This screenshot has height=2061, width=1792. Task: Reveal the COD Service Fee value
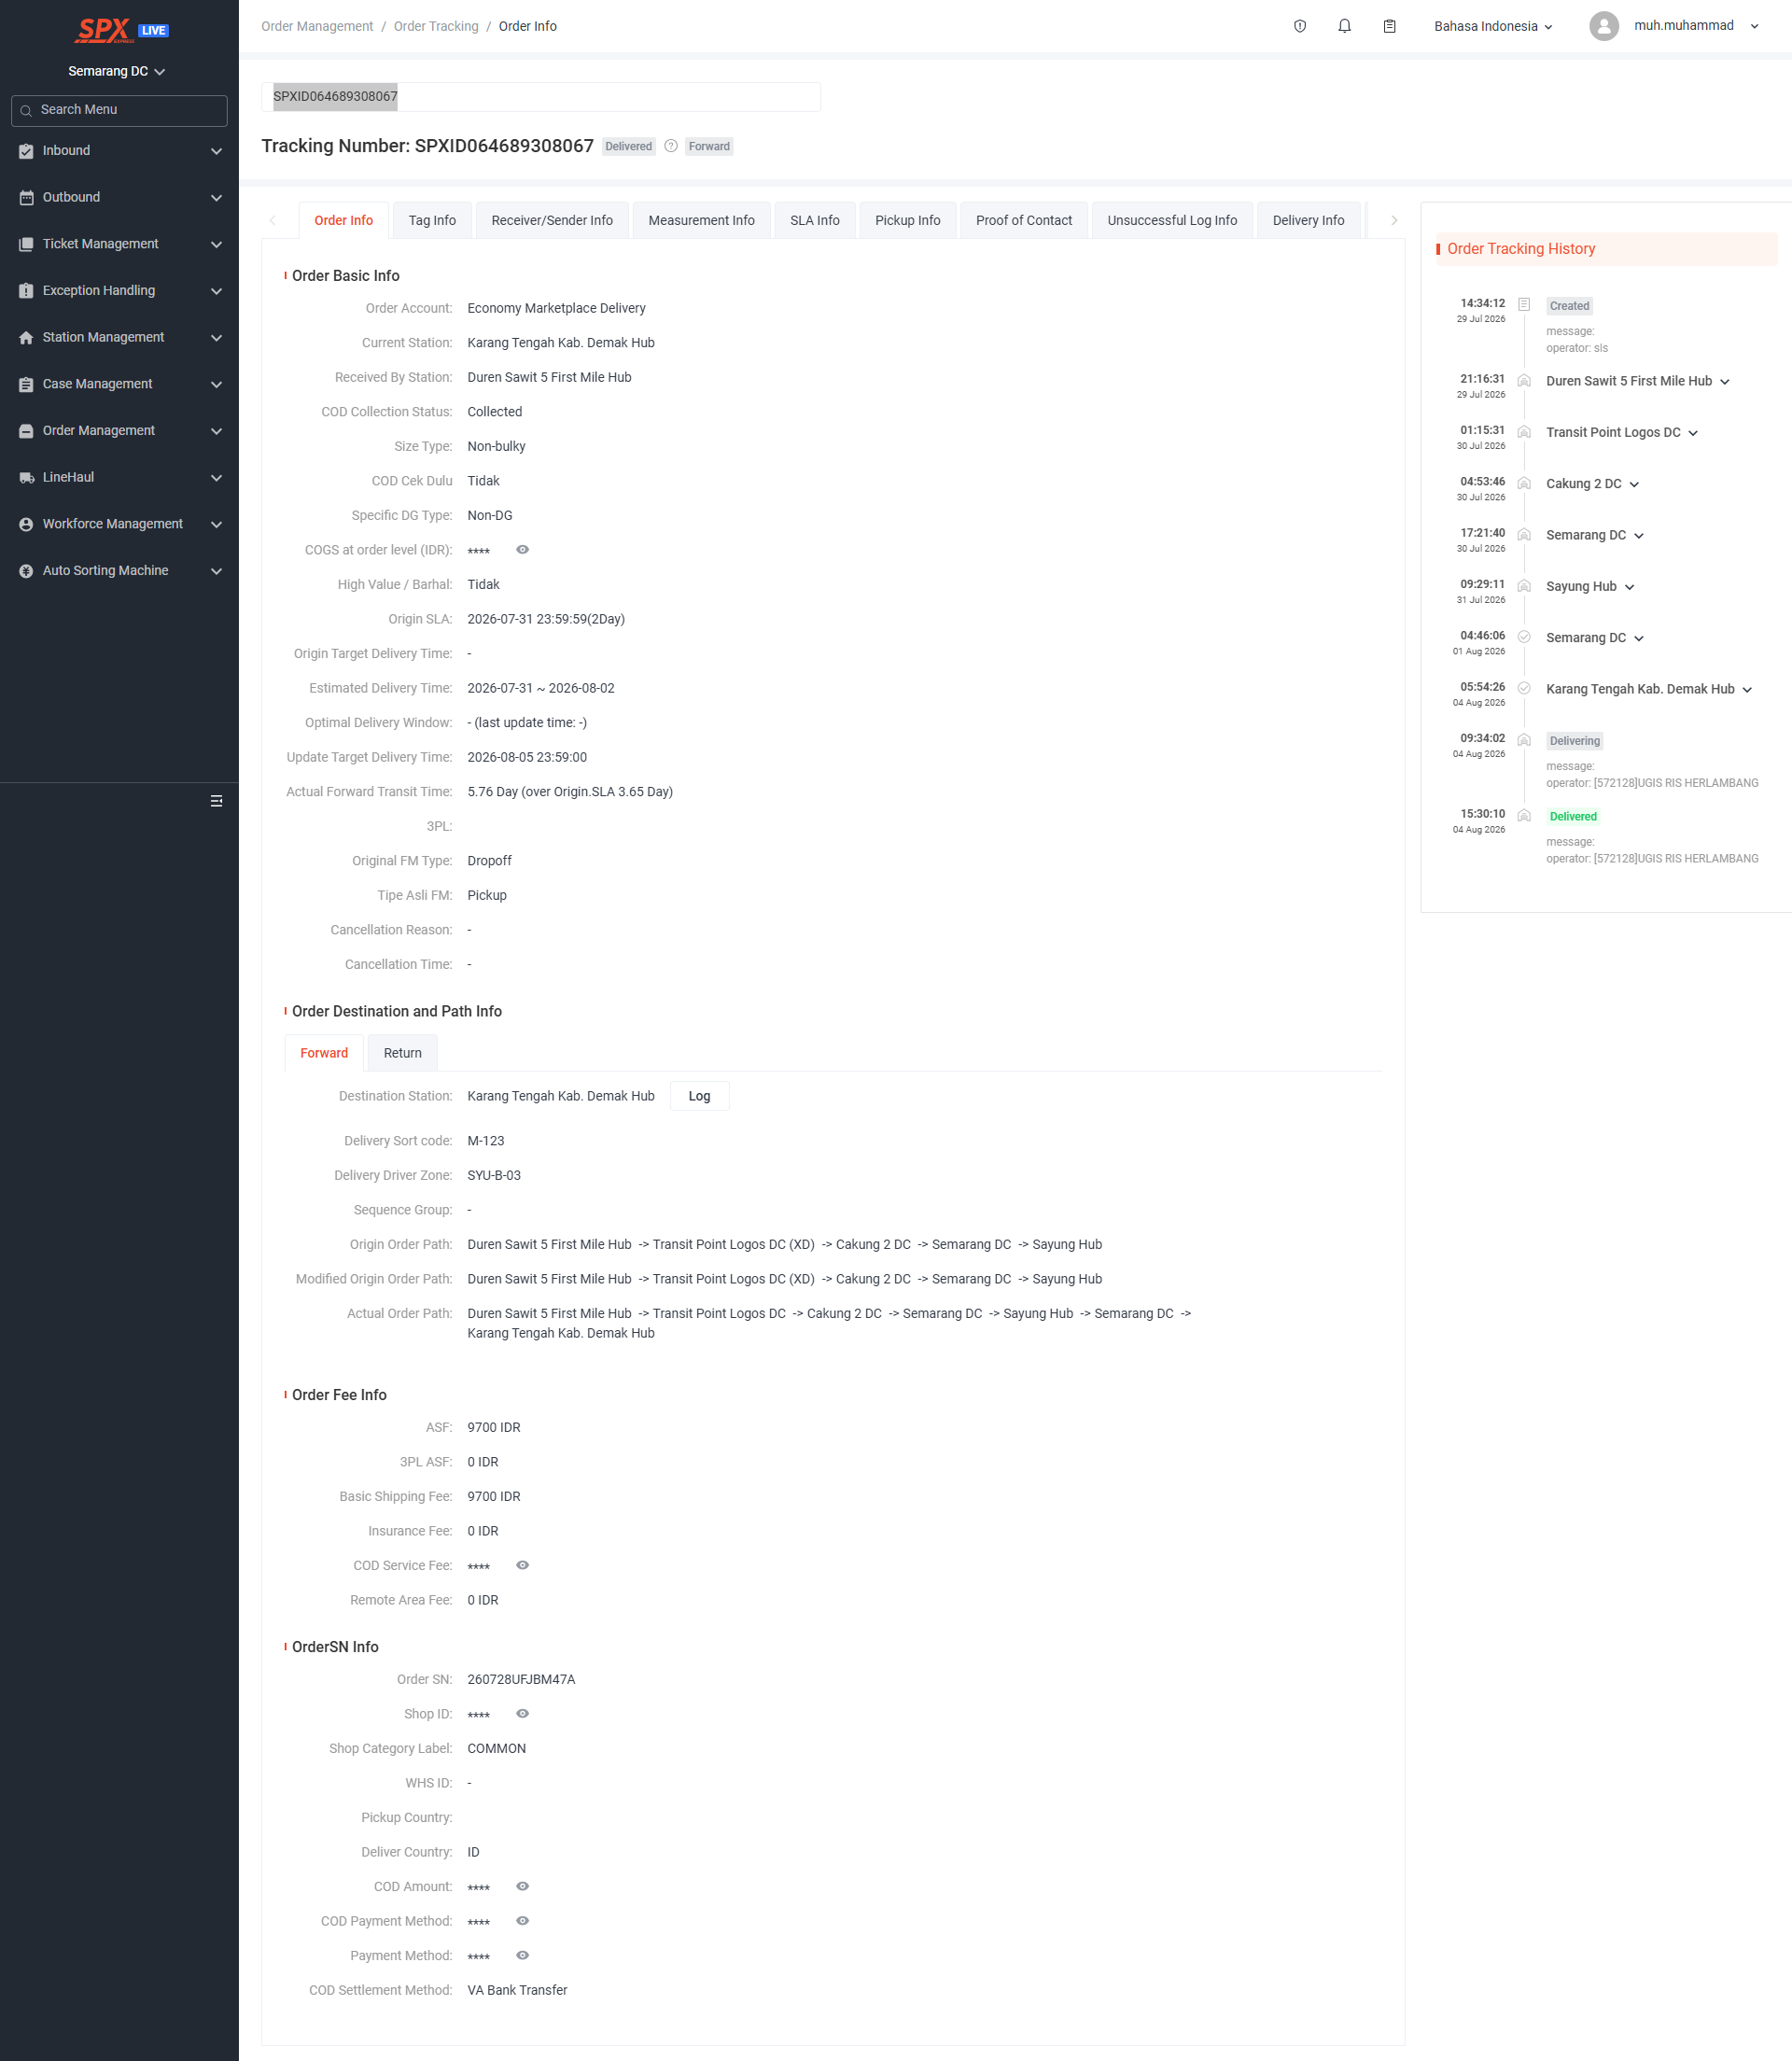click(522, 1565)
